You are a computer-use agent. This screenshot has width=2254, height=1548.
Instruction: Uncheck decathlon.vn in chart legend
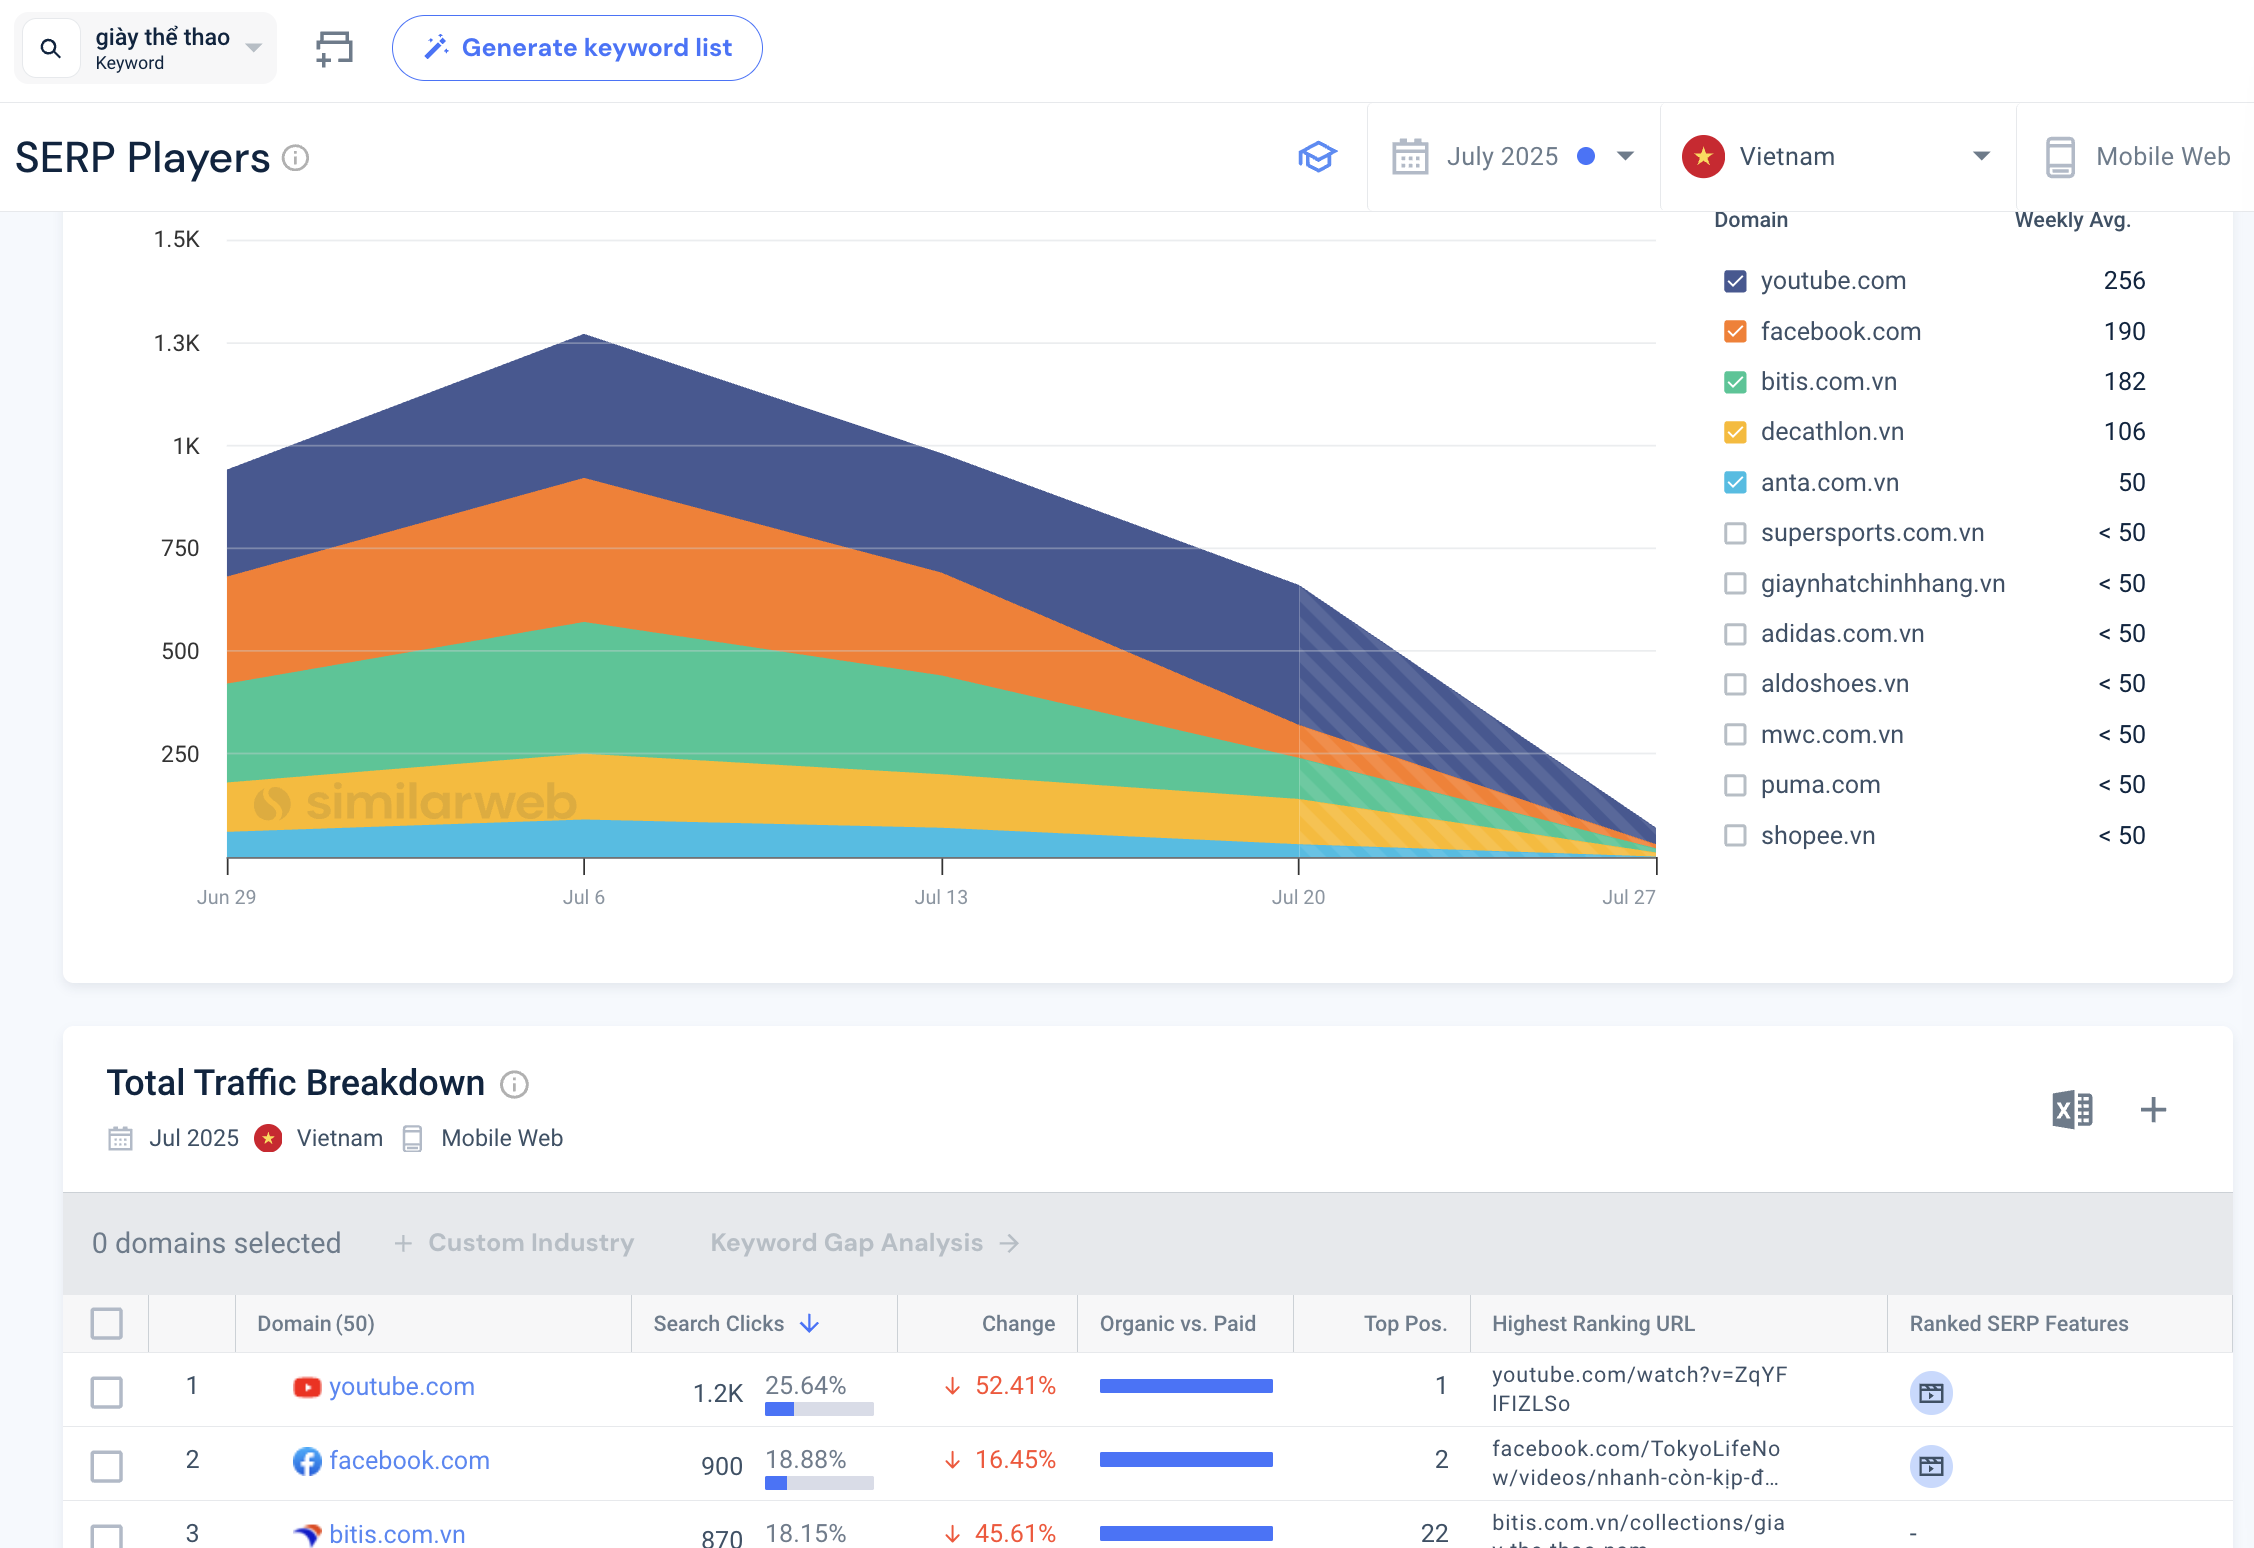(1735, 432)
